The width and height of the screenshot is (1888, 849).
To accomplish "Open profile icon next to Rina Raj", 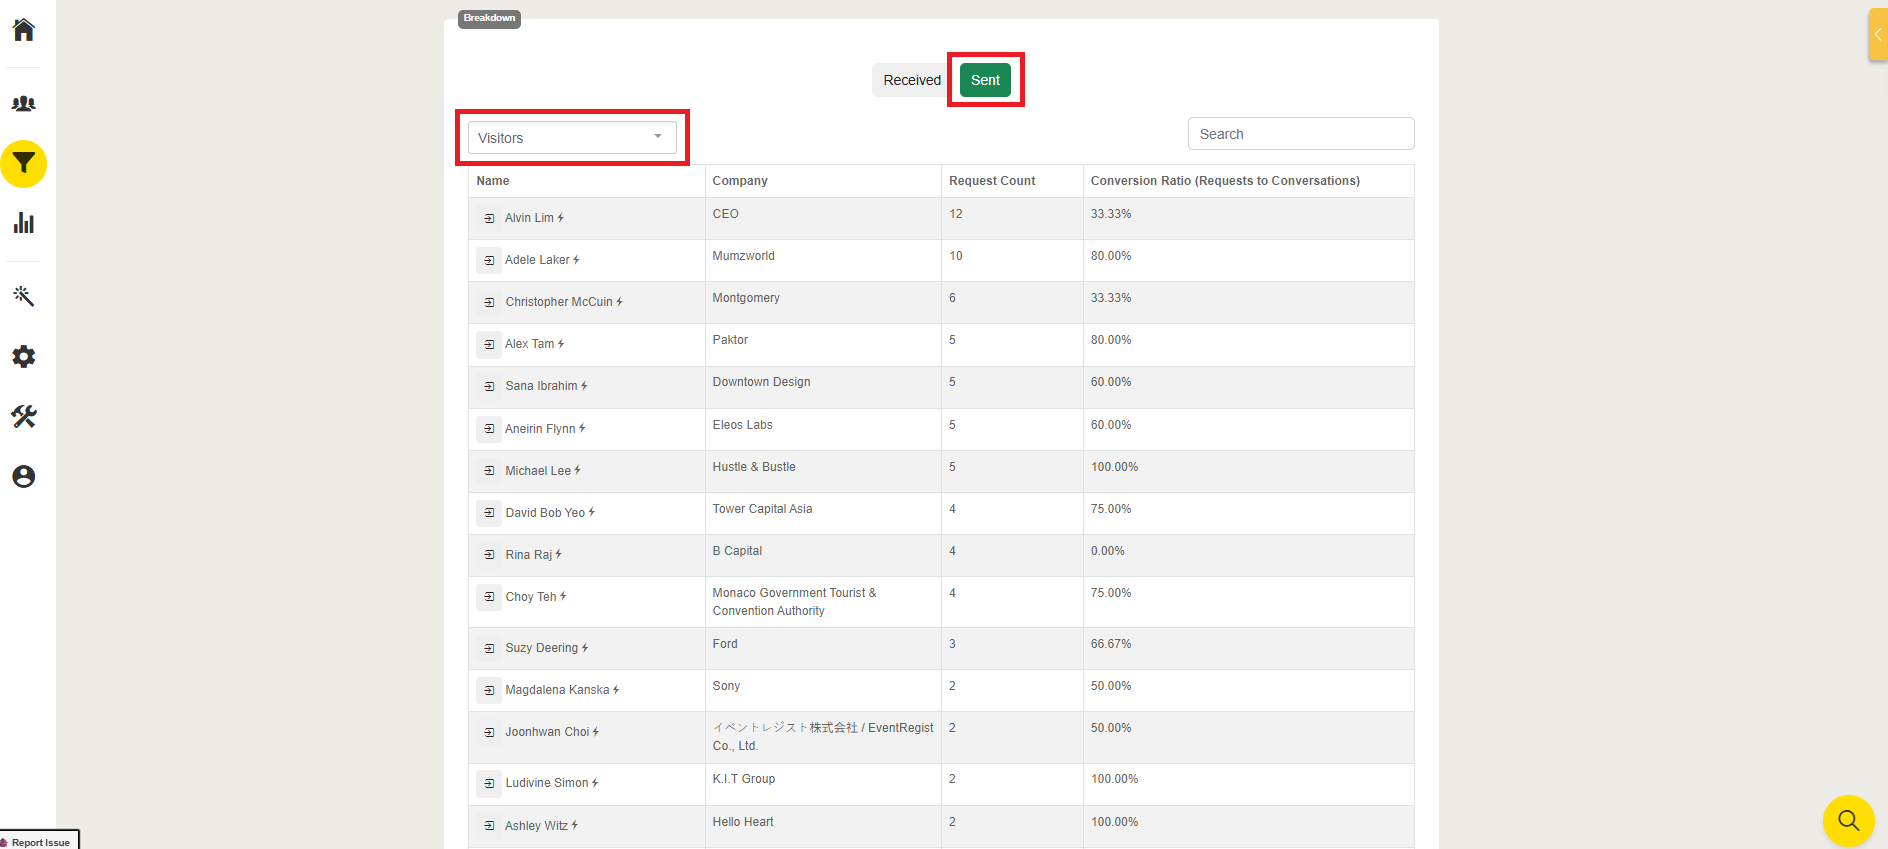I will coord(489,555).
